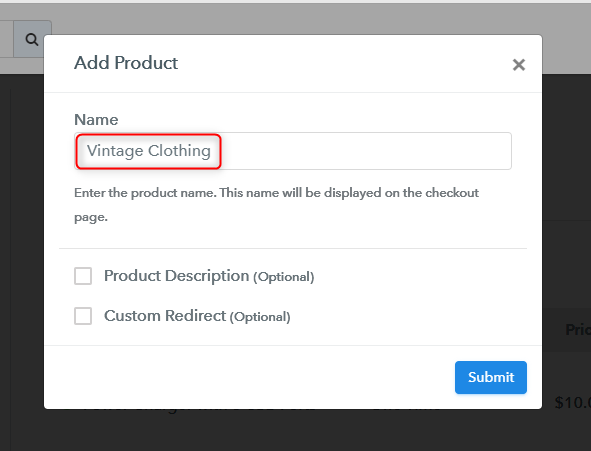The image size is (591, 451).
Task: Click the search magnifier icon
Action: coord(32,39)
